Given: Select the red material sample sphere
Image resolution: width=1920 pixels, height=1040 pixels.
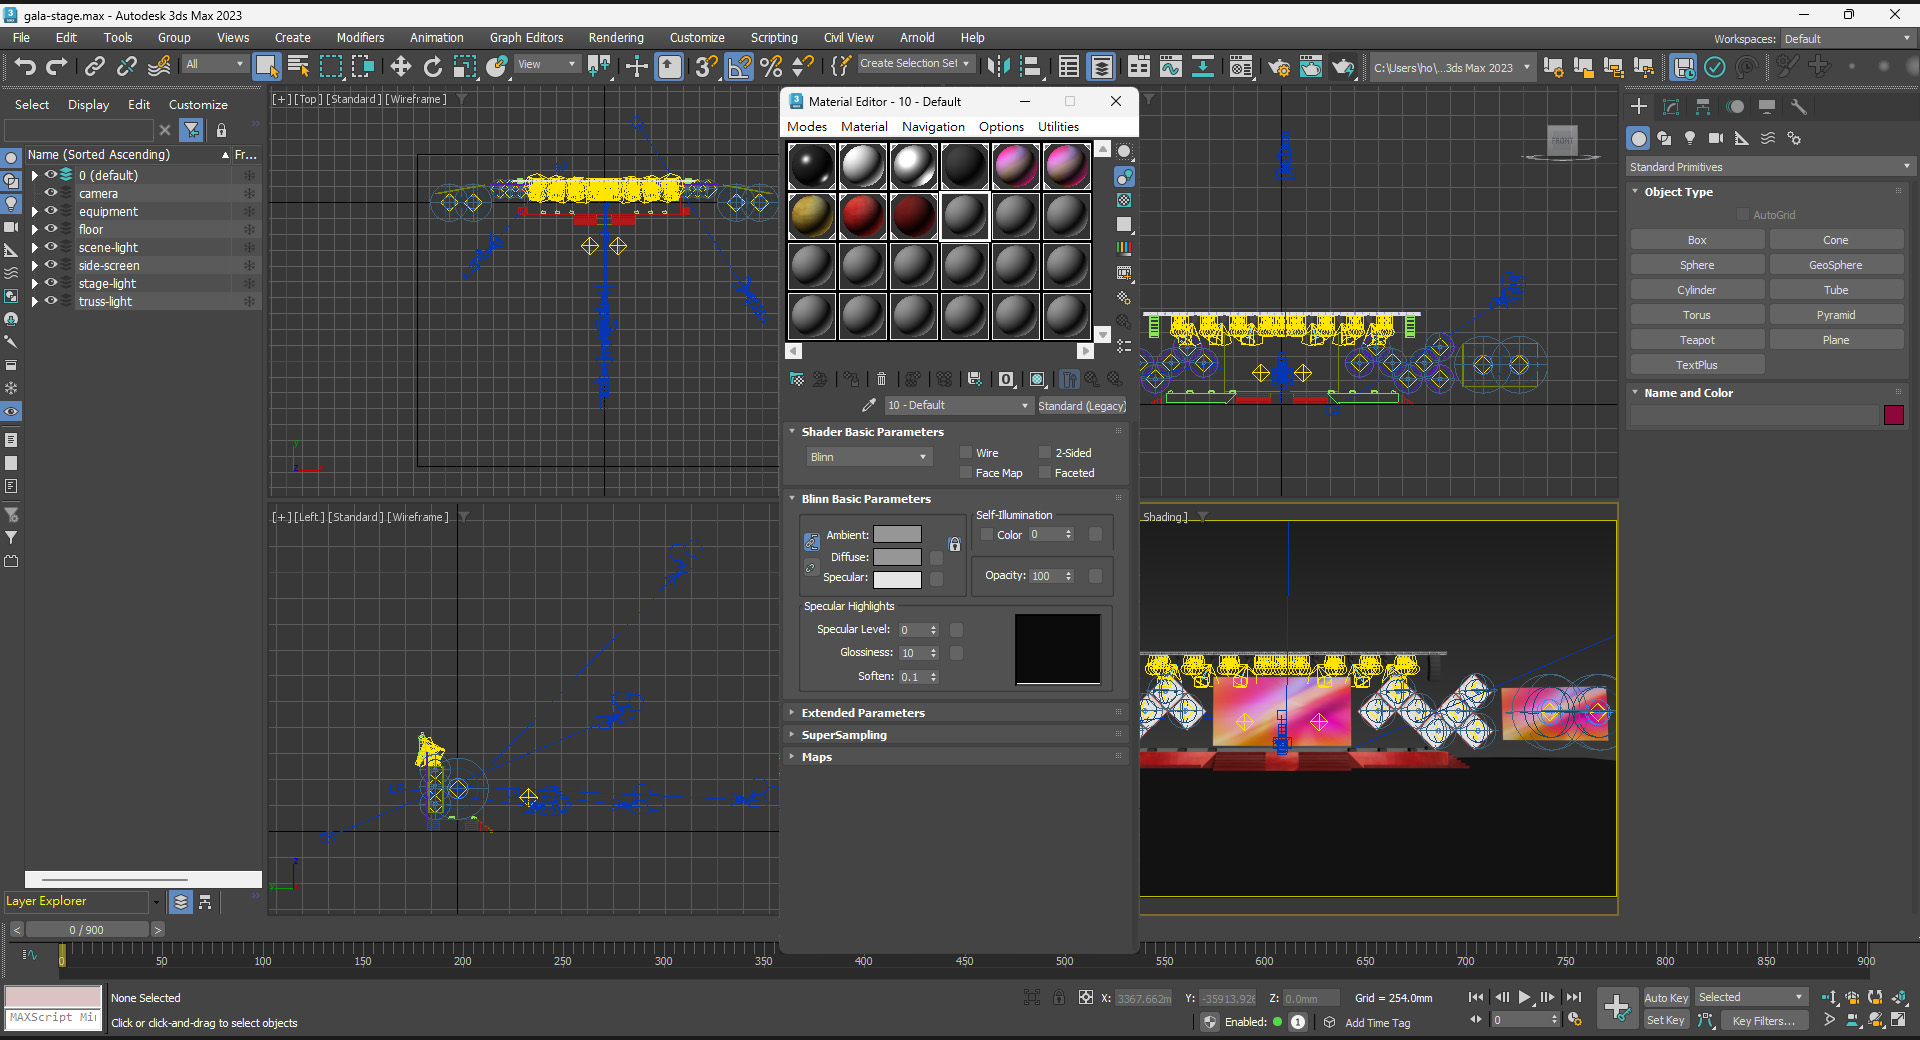Looking at the screenshot, I should pyautogui.click(x=862, y=216).
